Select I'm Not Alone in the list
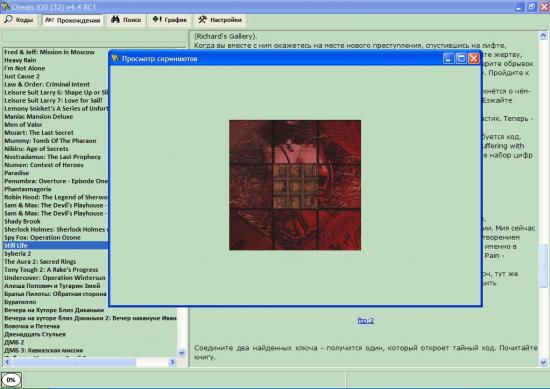 pos(25,68)
